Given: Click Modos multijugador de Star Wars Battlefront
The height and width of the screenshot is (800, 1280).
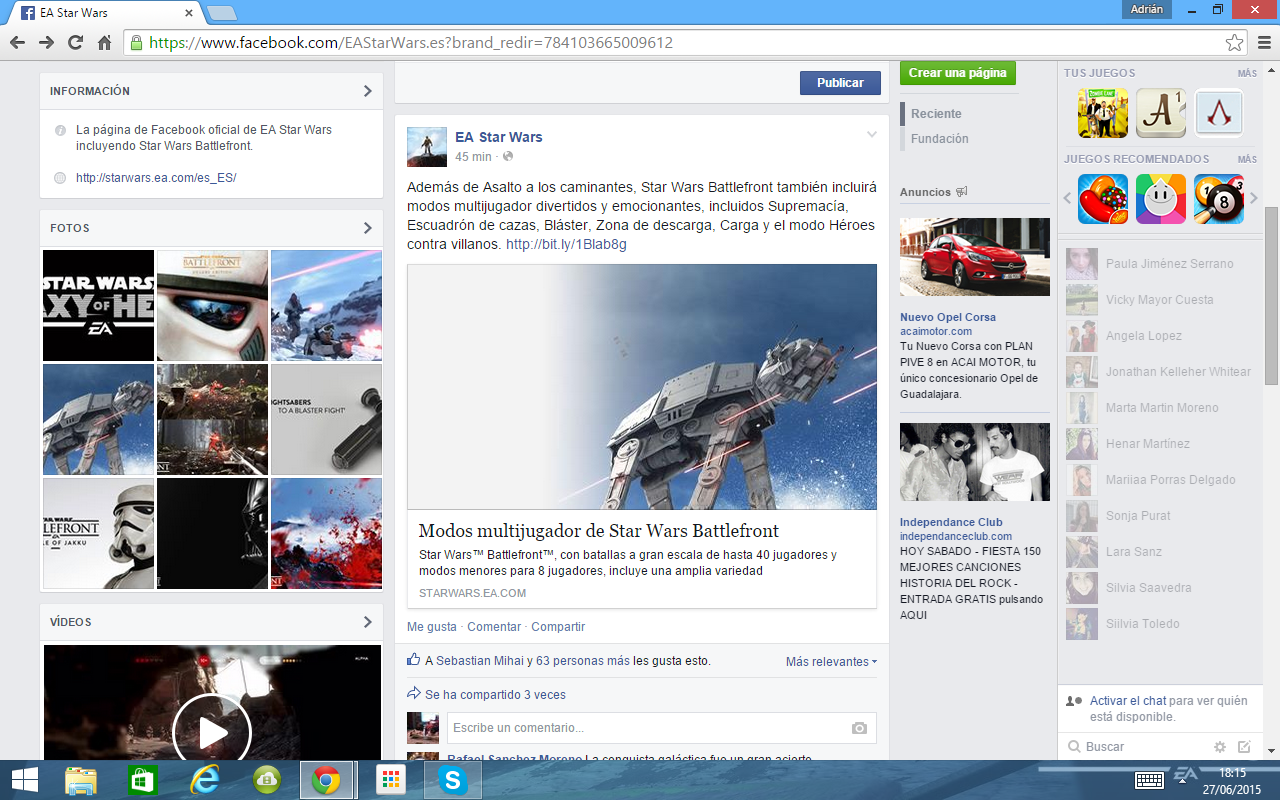Looking at the screenshot, I should tap(598, 531).
